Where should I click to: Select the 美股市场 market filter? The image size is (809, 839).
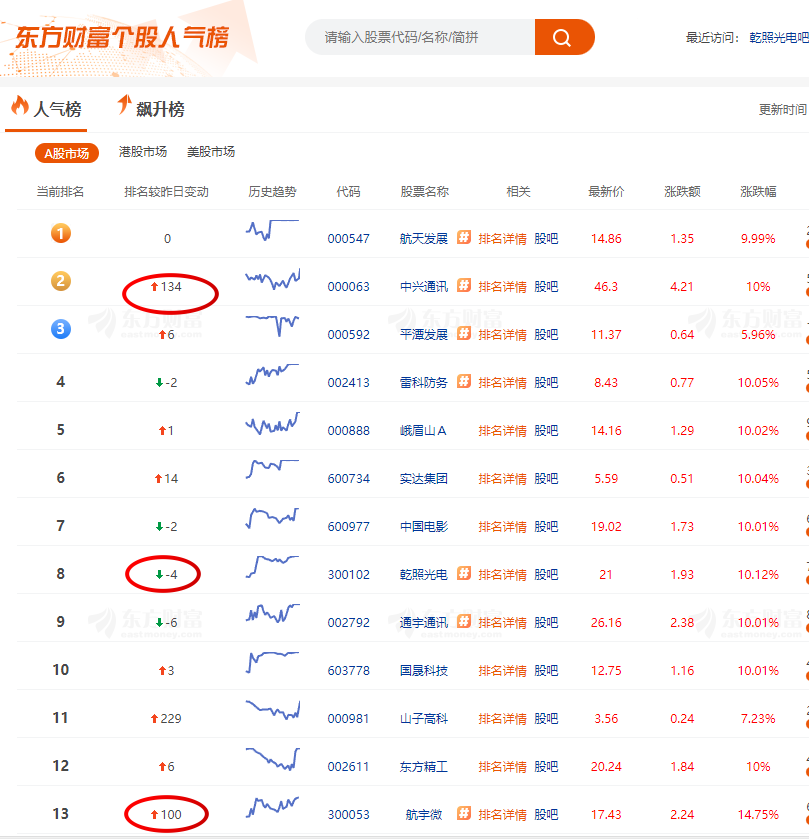click(x=211, y=152)
